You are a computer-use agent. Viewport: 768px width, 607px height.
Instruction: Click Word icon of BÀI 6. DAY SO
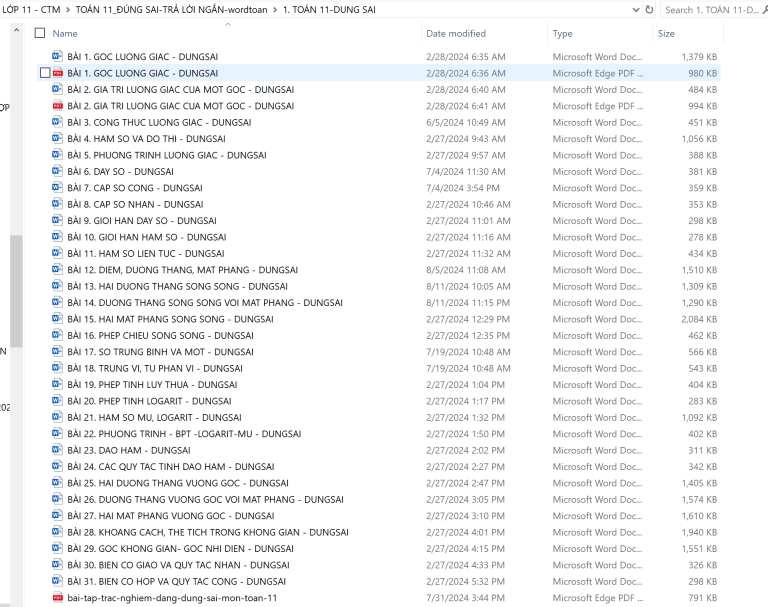point(57,170)
